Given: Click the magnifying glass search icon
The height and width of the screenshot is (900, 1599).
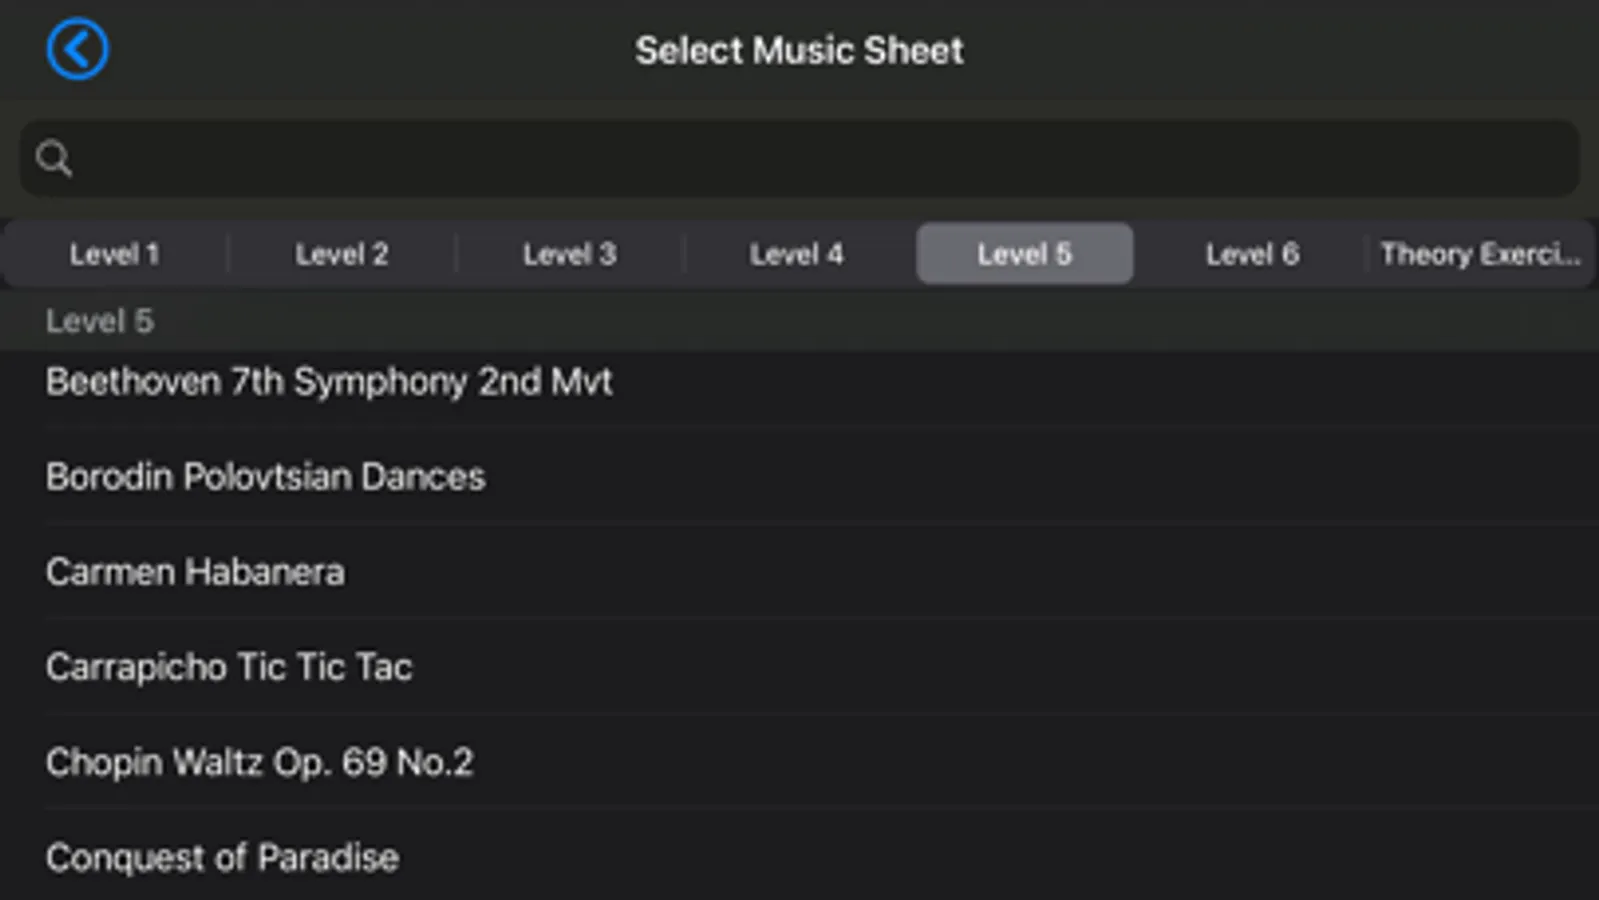Looking at the screenshot, I should tap(53, 158).
